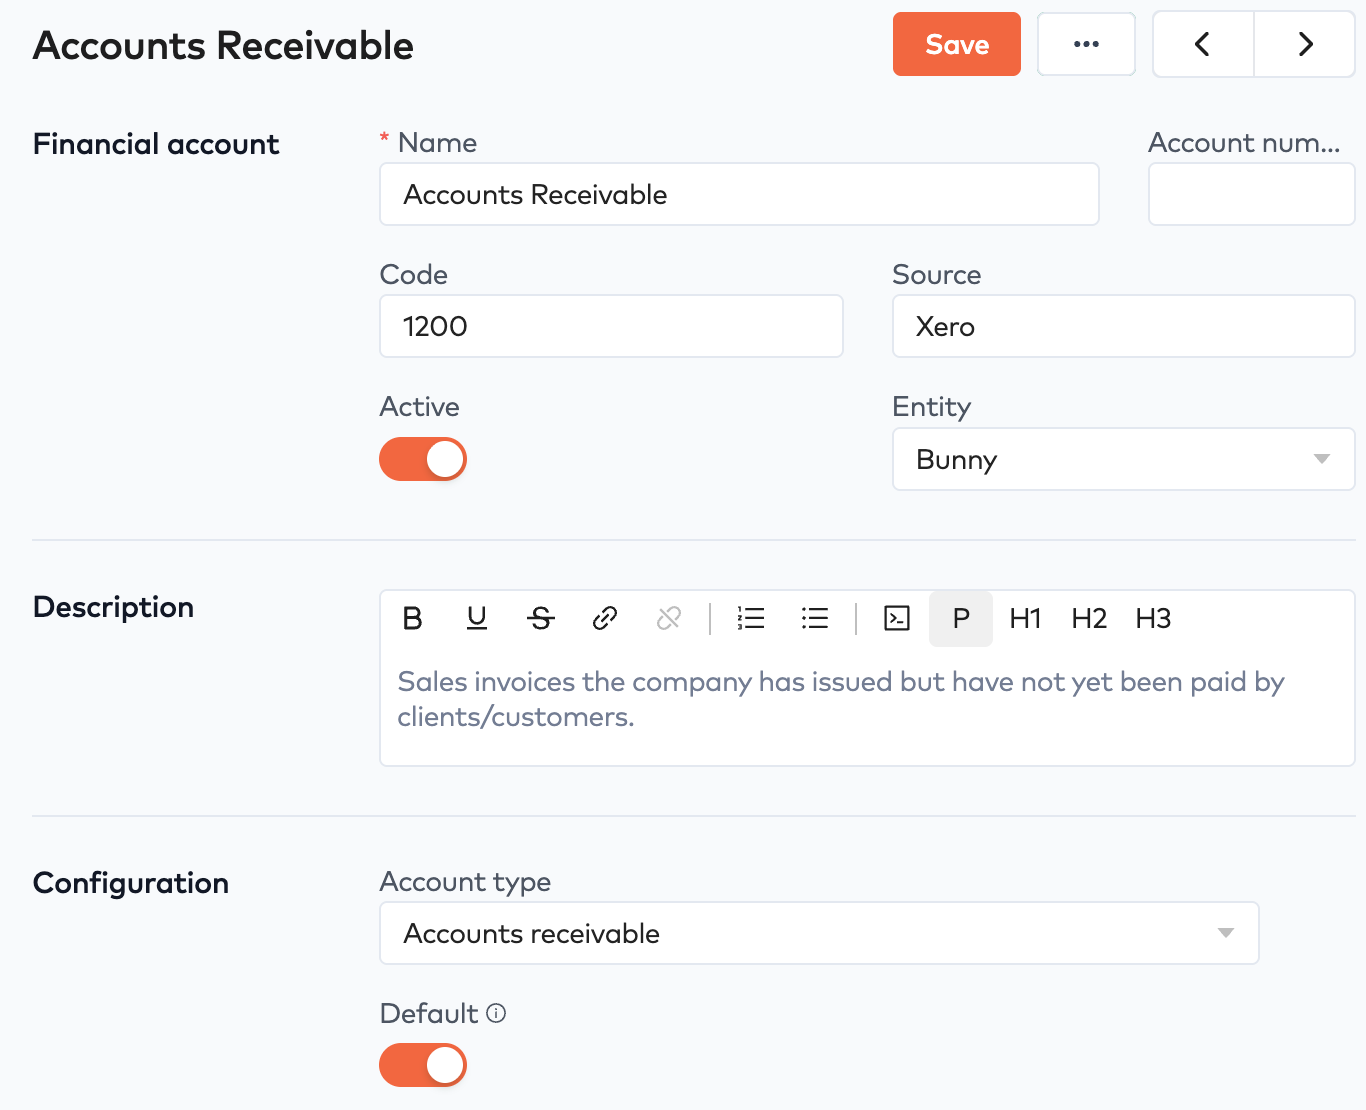Click the Source field containing Xero
The width and height of the screenshot is (1366, 1110).
point(1124,326)
